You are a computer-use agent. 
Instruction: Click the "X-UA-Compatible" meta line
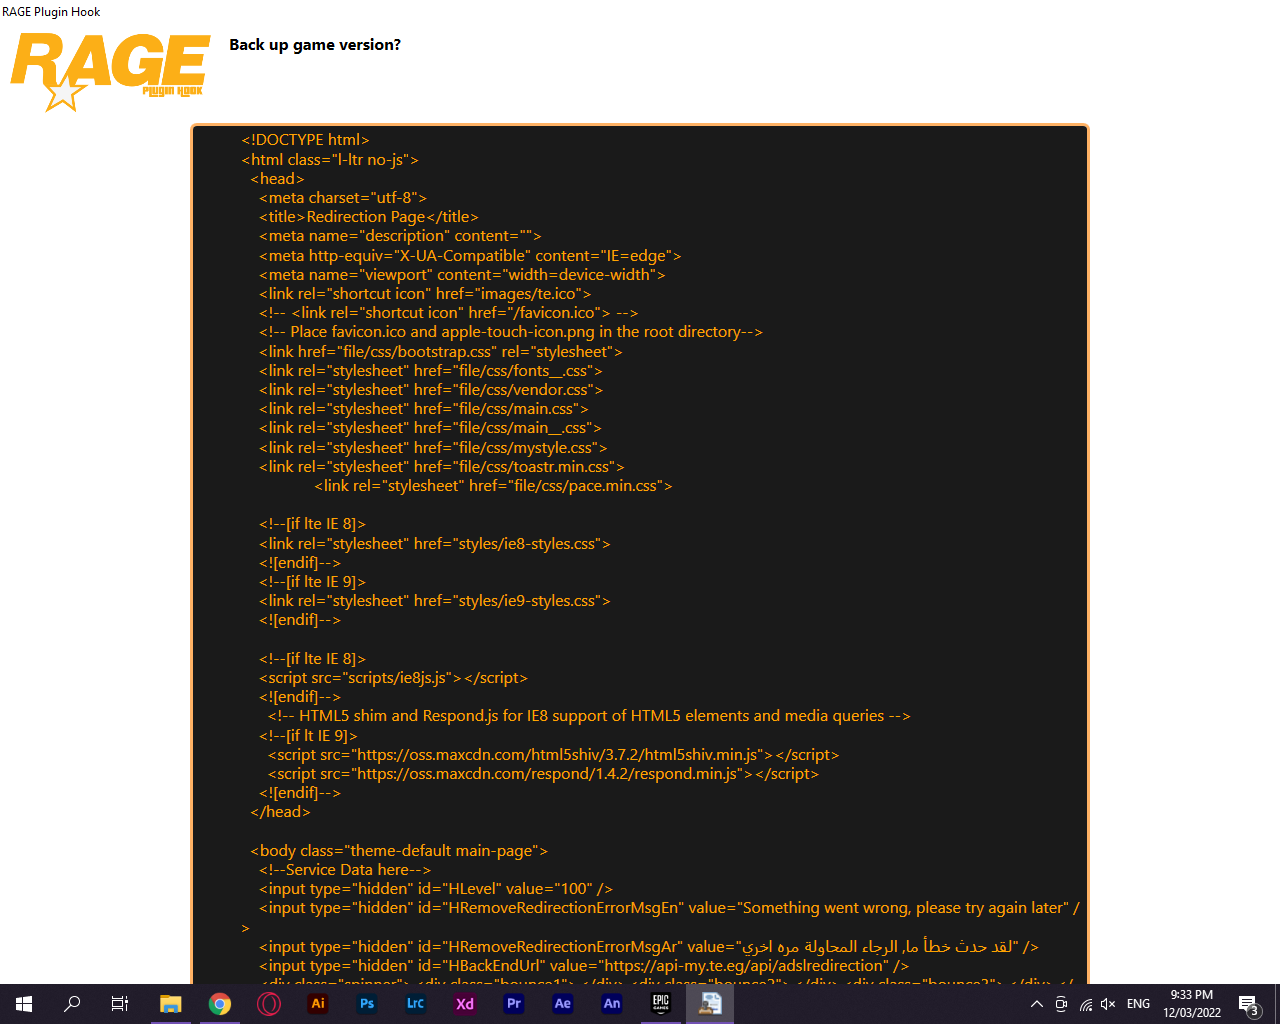point(470,256)
